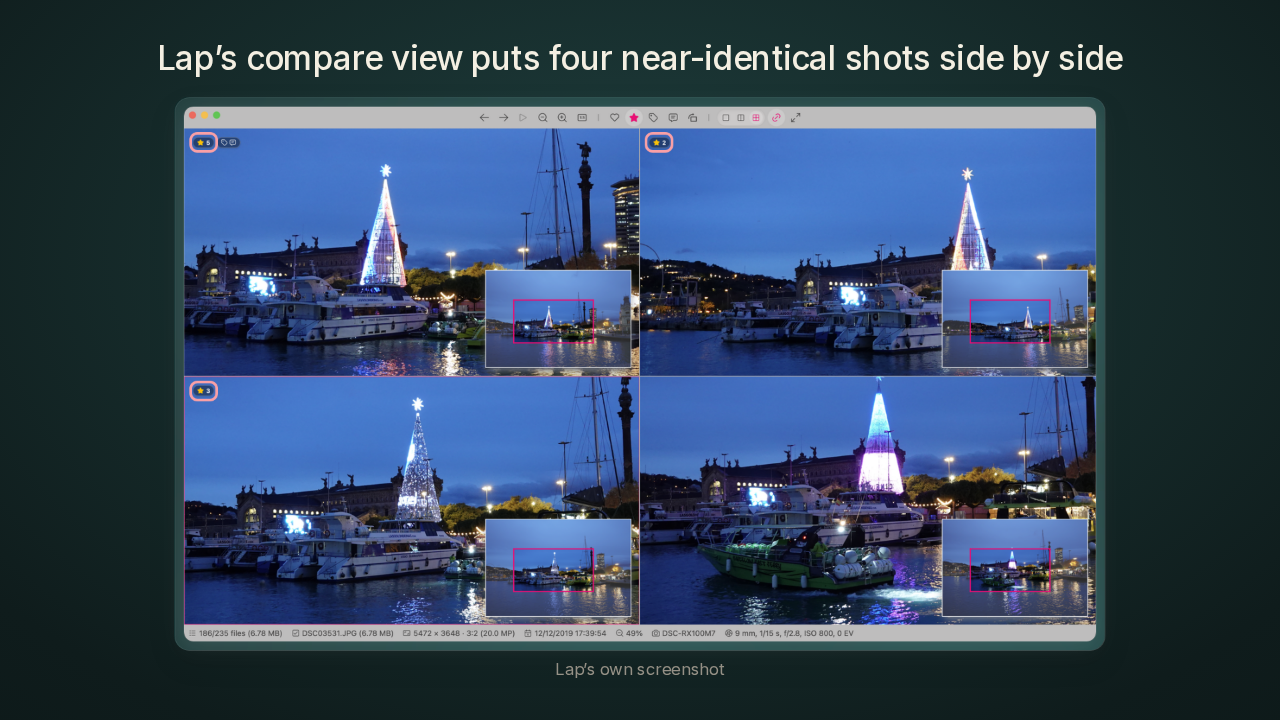Click the zoom out magnifier icon
The image size is (1280, 720).
click(543, 117)
